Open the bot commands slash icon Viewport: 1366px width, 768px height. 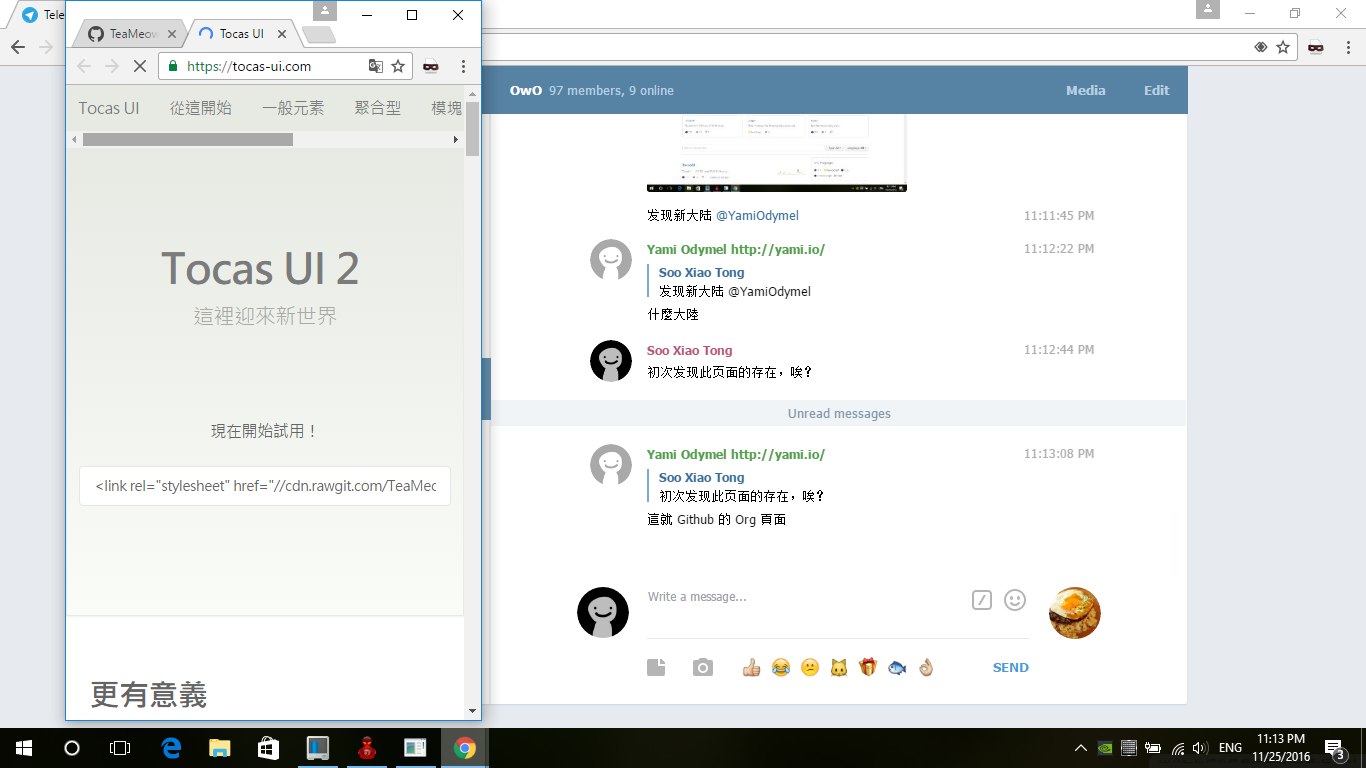[982, 600]
